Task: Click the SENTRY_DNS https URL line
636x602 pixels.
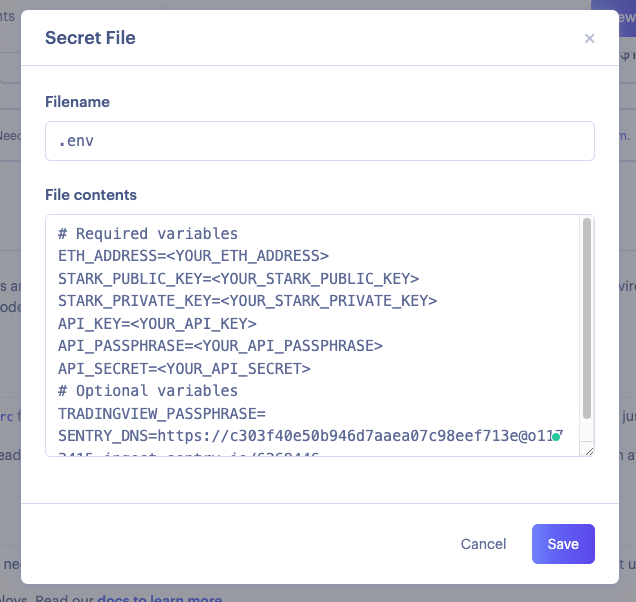Action: (x=310, y=436)
